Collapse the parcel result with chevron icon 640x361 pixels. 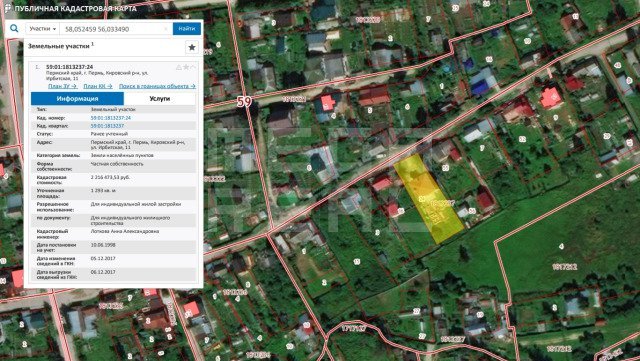pyautogui.click(x=193, y=67)
